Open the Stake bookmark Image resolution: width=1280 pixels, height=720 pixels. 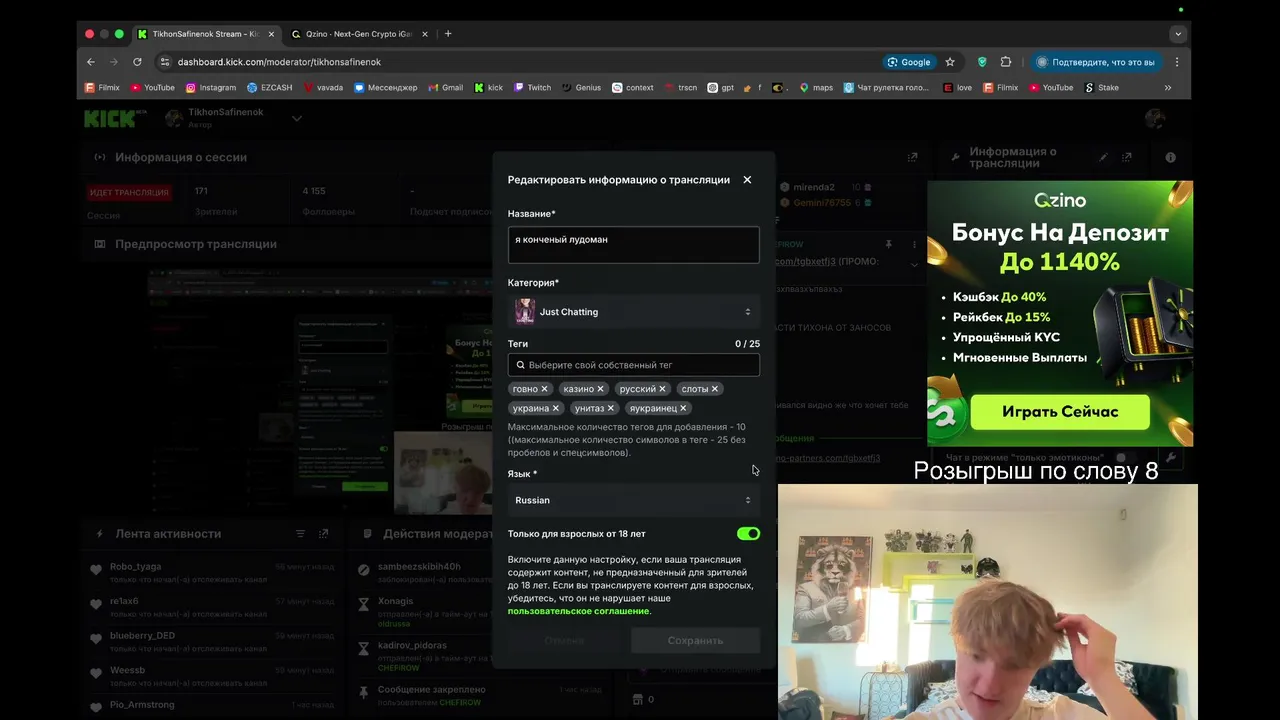1102,88
